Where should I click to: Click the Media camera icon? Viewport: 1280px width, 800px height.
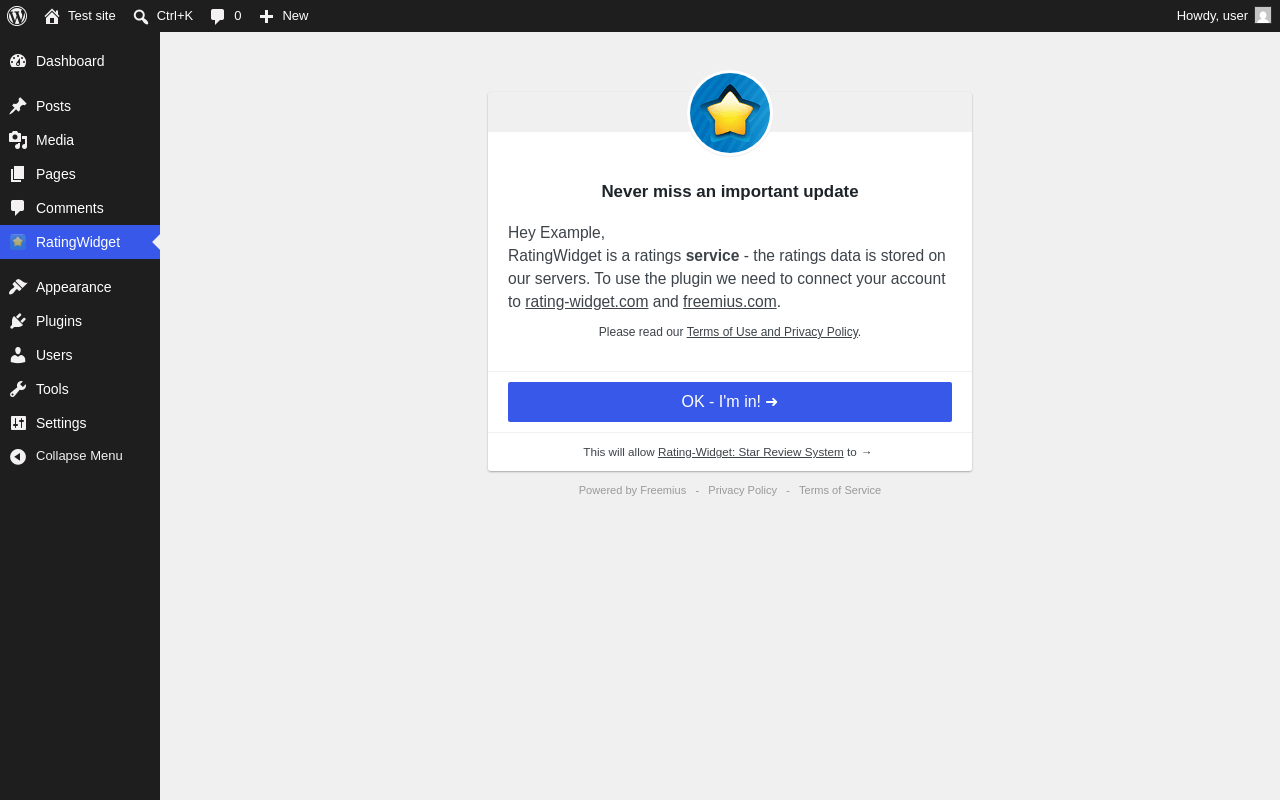[x=18, y=140]
